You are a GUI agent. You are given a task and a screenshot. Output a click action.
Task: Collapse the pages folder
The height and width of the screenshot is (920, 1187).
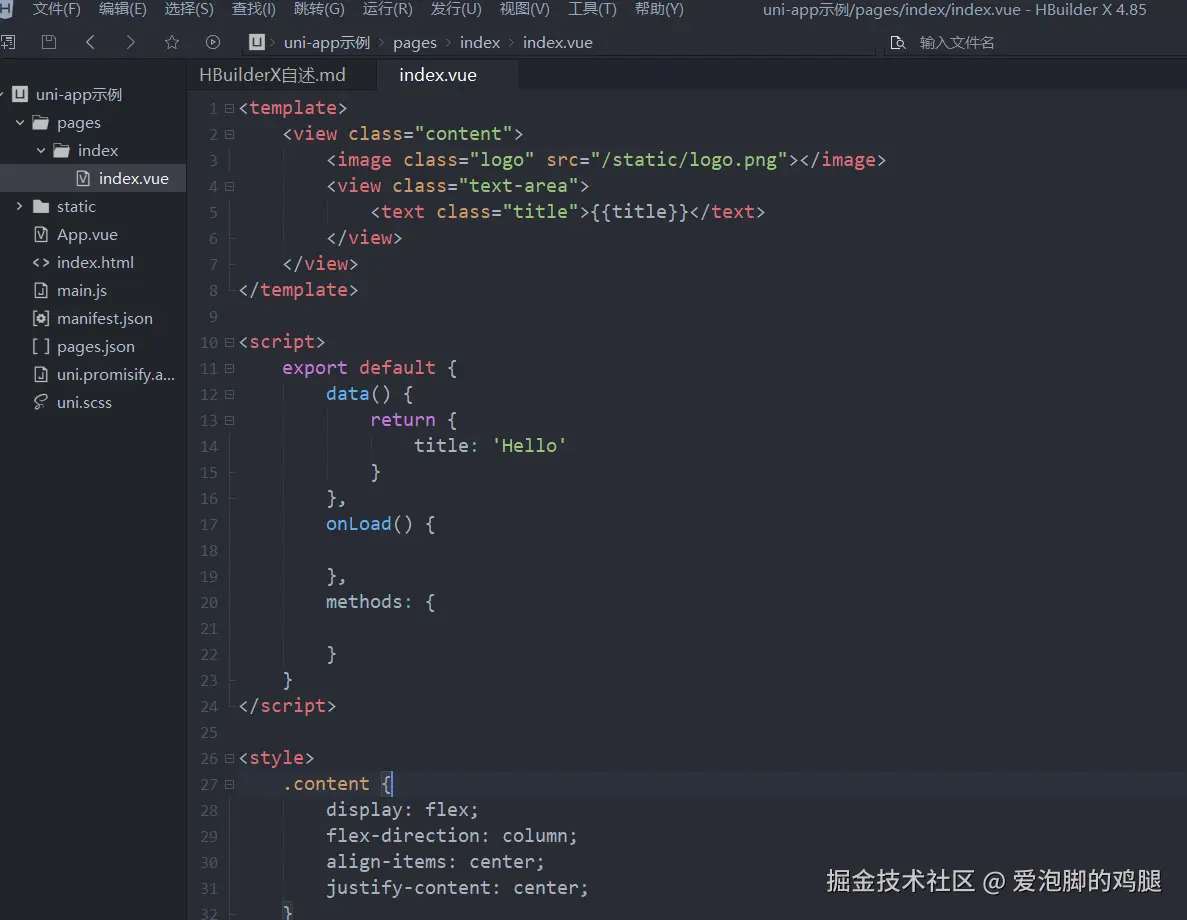tap(20, 123)
